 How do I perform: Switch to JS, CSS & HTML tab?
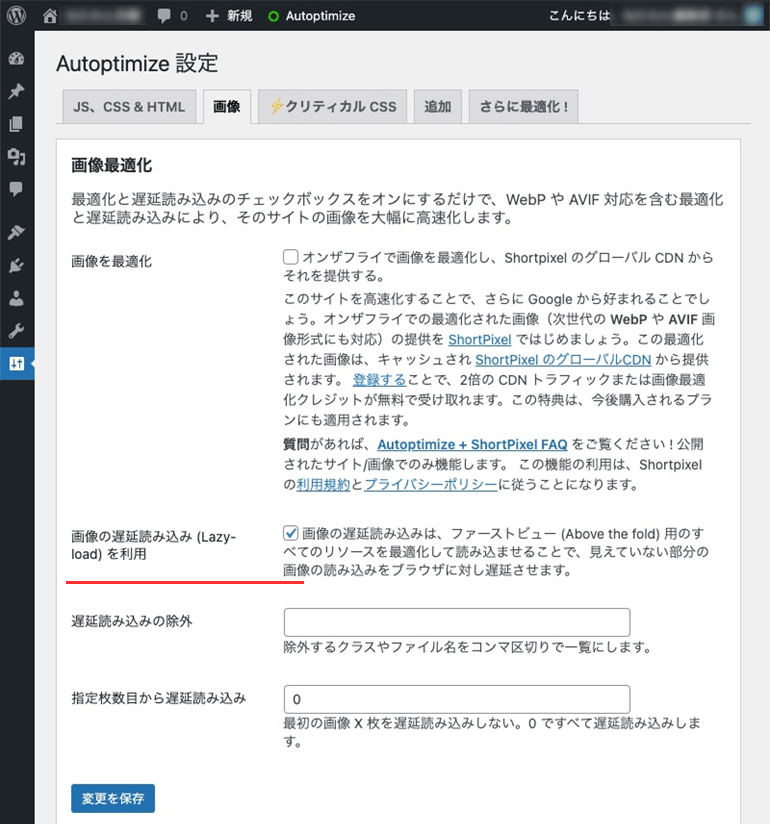129,107
